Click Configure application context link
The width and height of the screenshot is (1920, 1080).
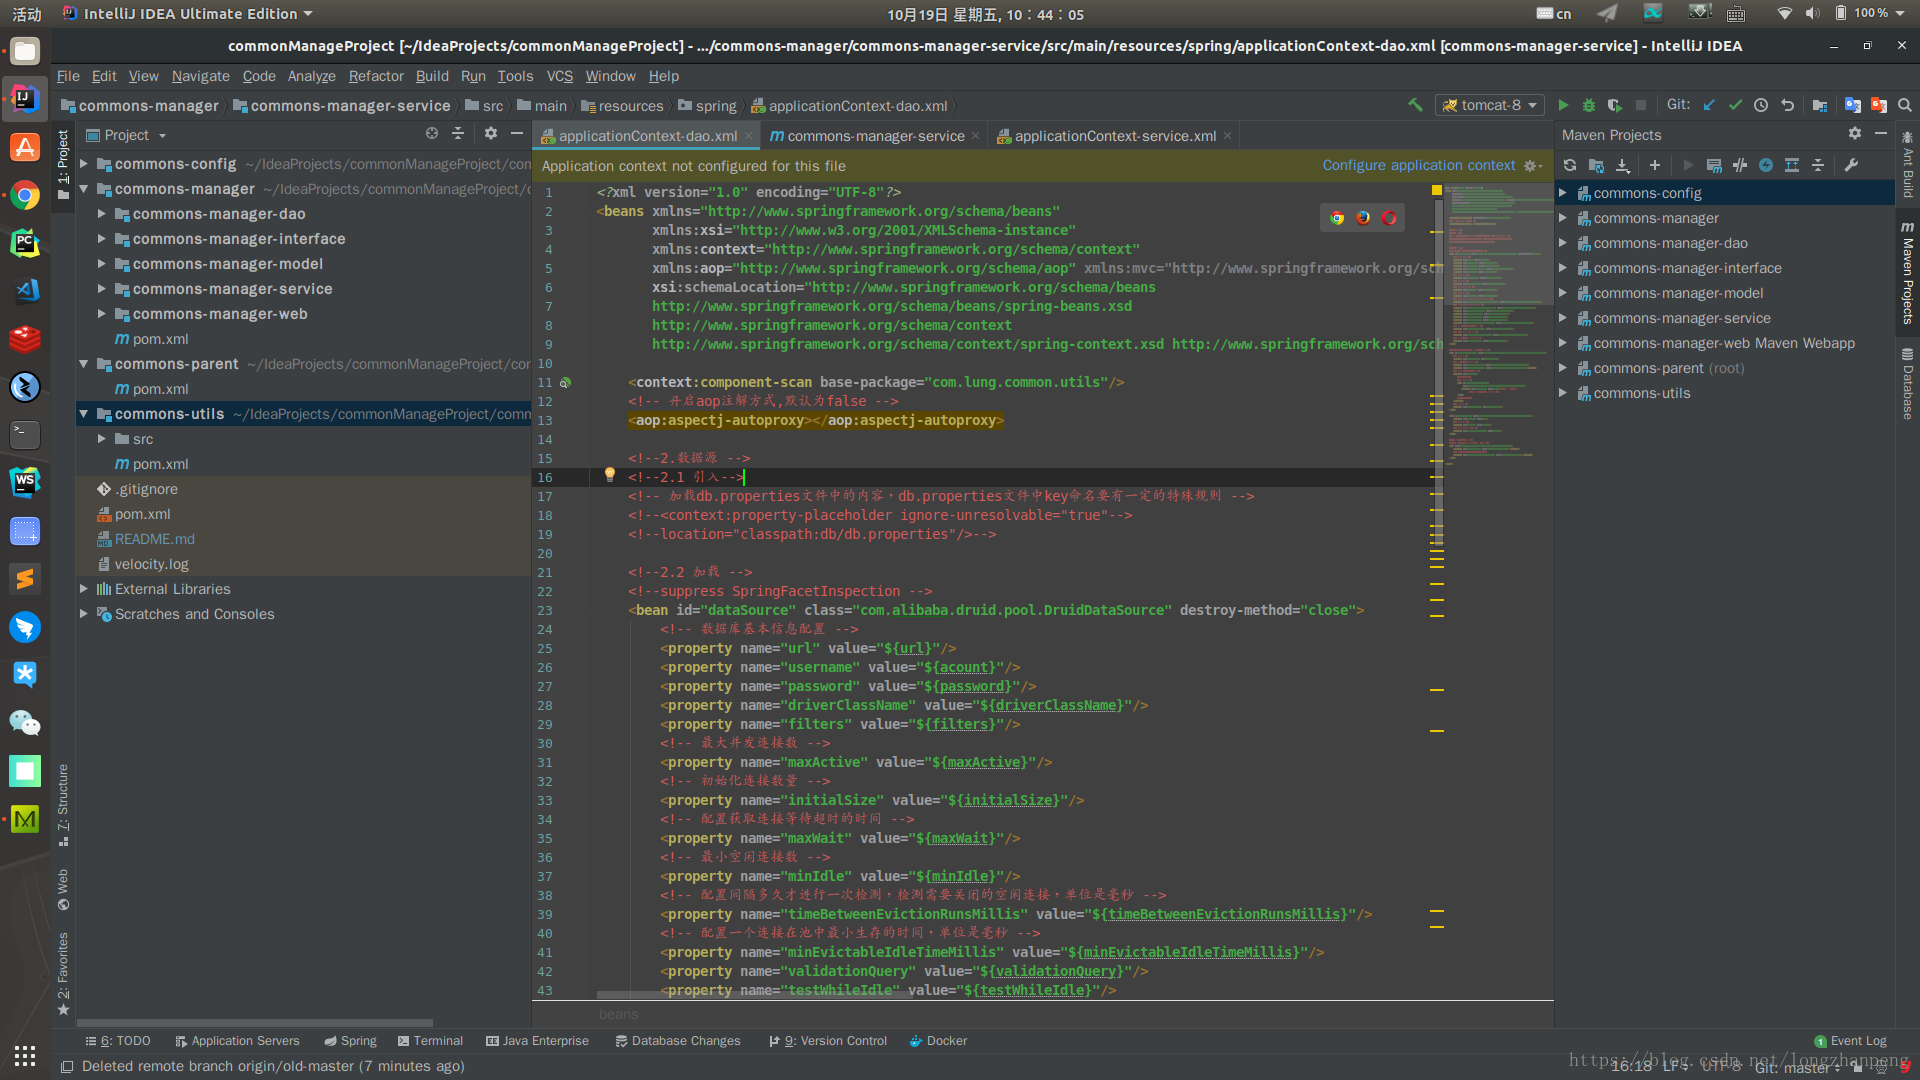(x=1419, y=165)
